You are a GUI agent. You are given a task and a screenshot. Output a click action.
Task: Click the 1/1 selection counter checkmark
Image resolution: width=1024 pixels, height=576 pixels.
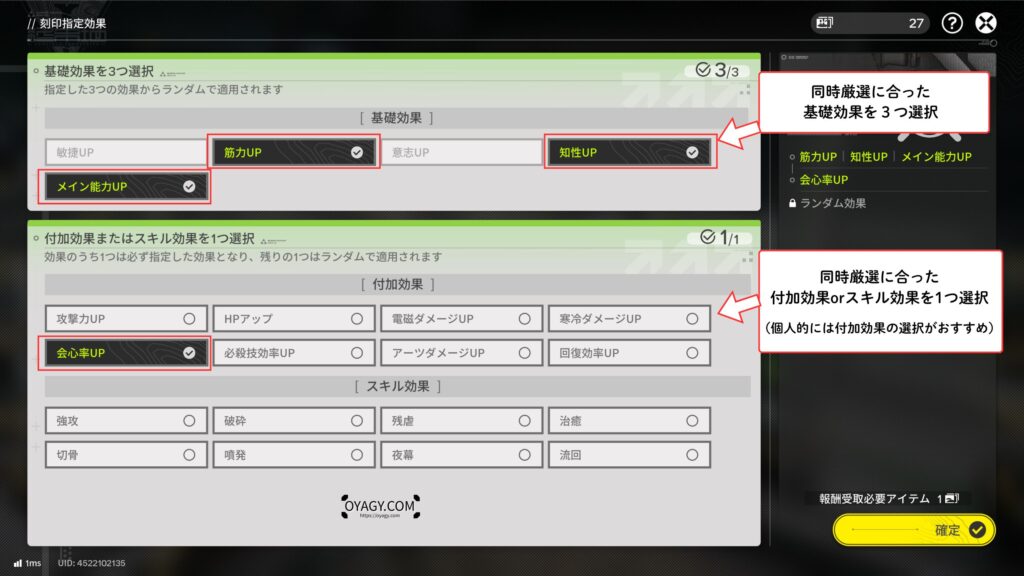pos(708,237)
